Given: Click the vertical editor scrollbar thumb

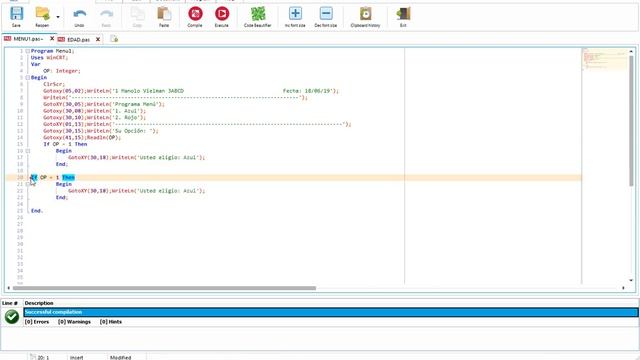Looking at the screenshot, I should coord(631,121).
